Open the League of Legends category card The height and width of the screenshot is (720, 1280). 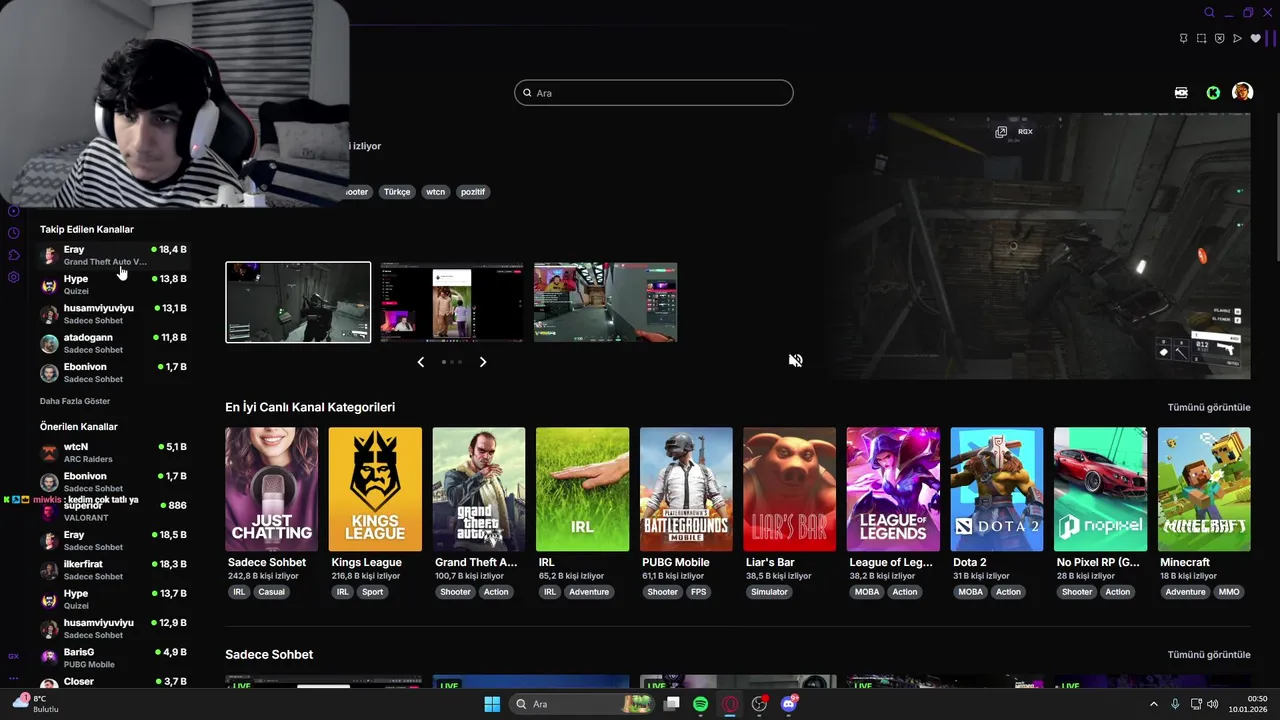[x=893, y=489]
